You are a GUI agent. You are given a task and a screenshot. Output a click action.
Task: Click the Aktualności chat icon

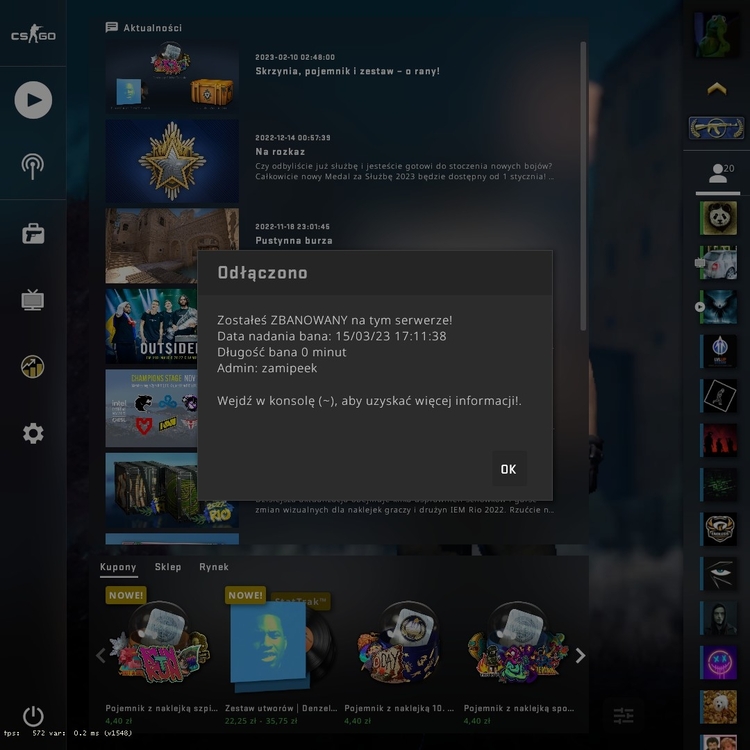tap(111, 27)
